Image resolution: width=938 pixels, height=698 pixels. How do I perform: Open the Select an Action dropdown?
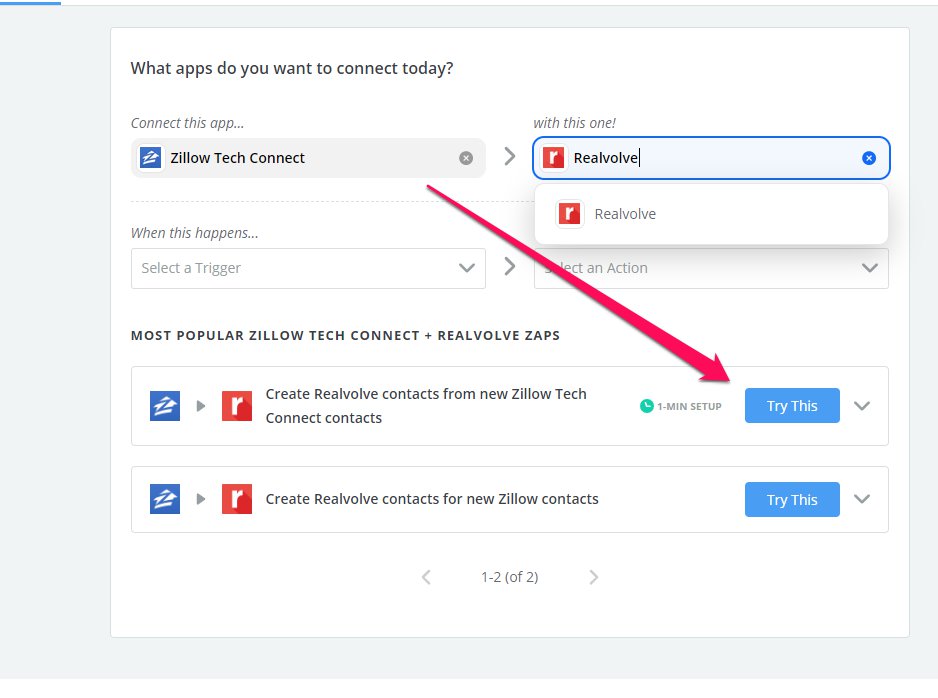711,268
